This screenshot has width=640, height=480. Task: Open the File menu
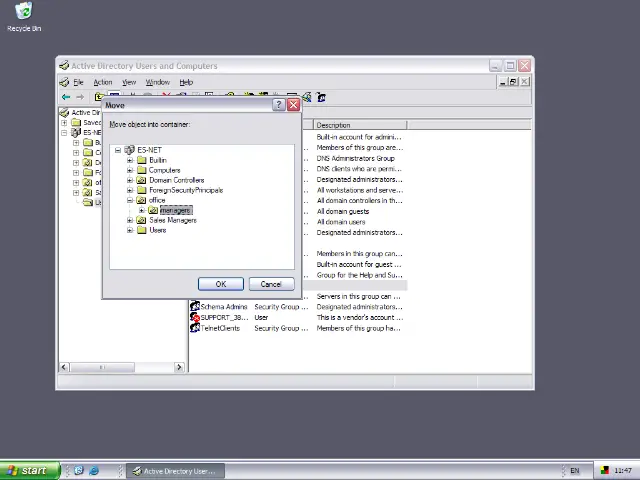[78, 82]
